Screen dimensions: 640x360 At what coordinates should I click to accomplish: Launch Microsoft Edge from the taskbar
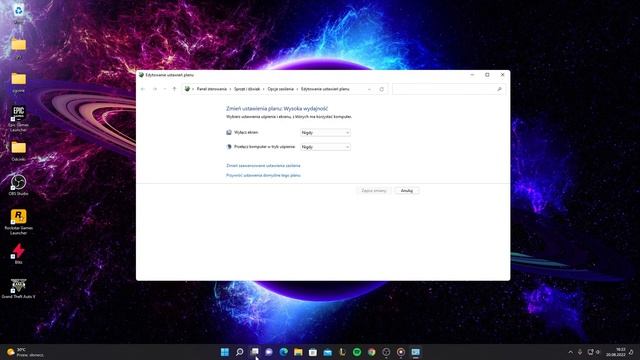[x=284, y=352]
